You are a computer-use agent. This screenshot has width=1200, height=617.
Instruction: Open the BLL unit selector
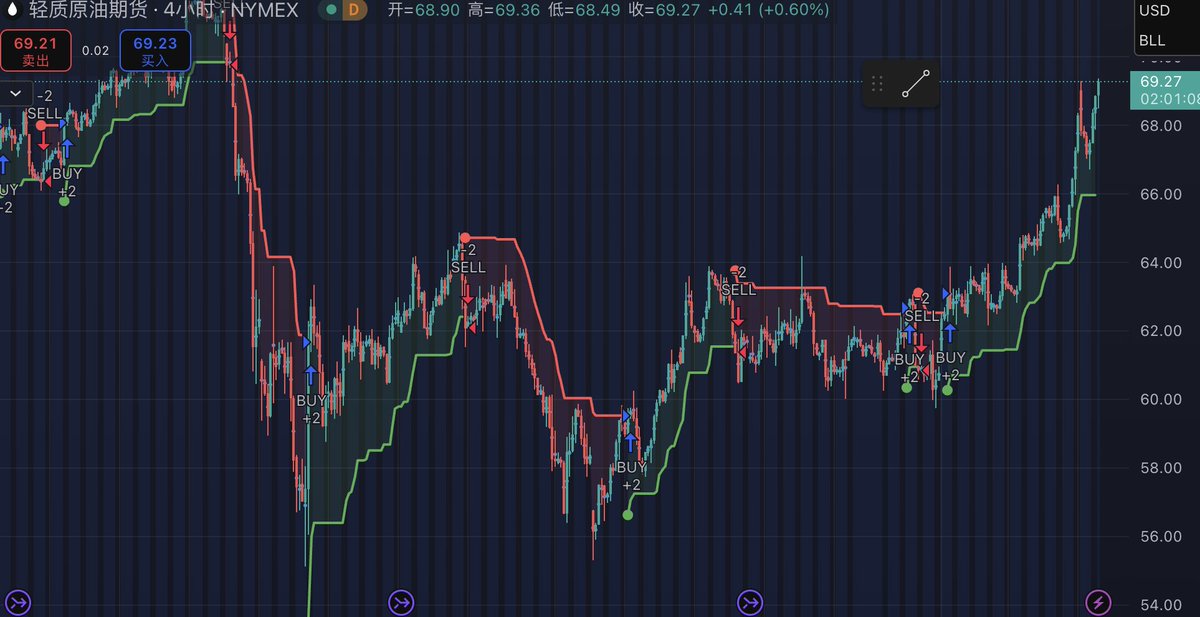(x=1152, y=41)
